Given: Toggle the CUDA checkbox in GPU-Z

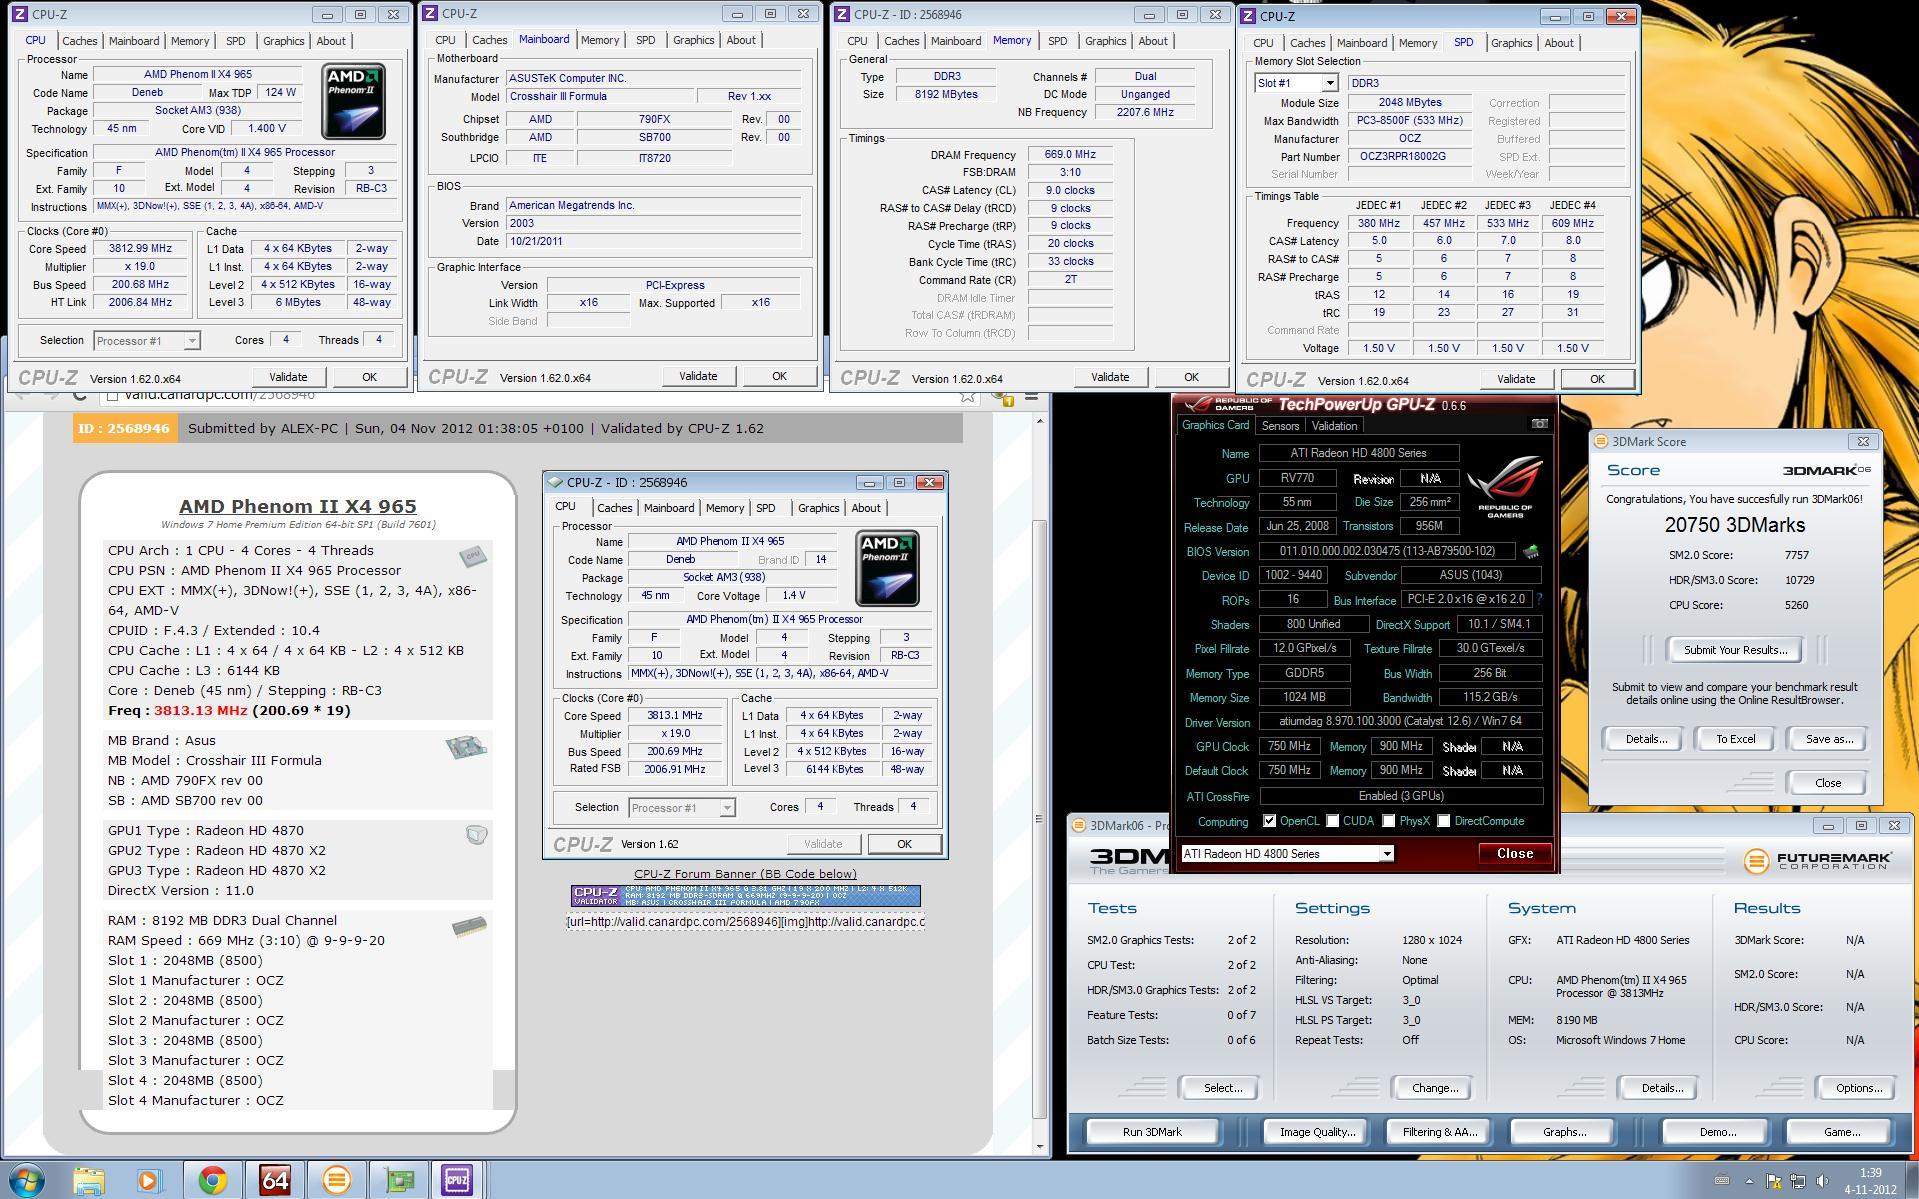Looking at the screenshot, I should pos(1332,821).
